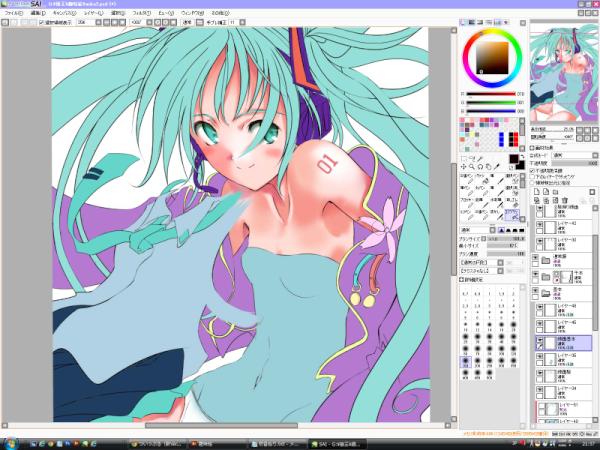Open the layer blending mode dropdown
Viewport: 600px width, 450px height.
pos(576,155)
